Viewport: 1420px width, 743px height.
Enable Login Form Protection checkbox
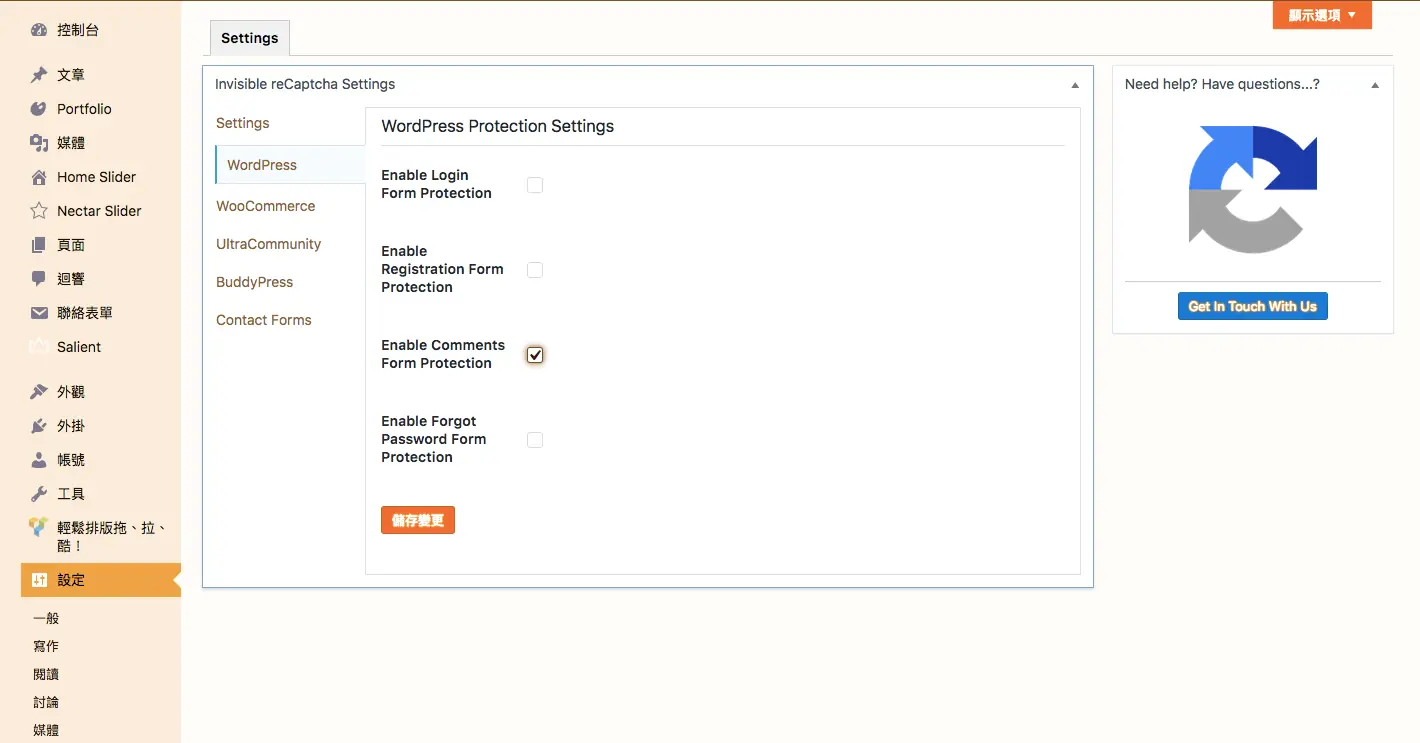coord(535,185)
